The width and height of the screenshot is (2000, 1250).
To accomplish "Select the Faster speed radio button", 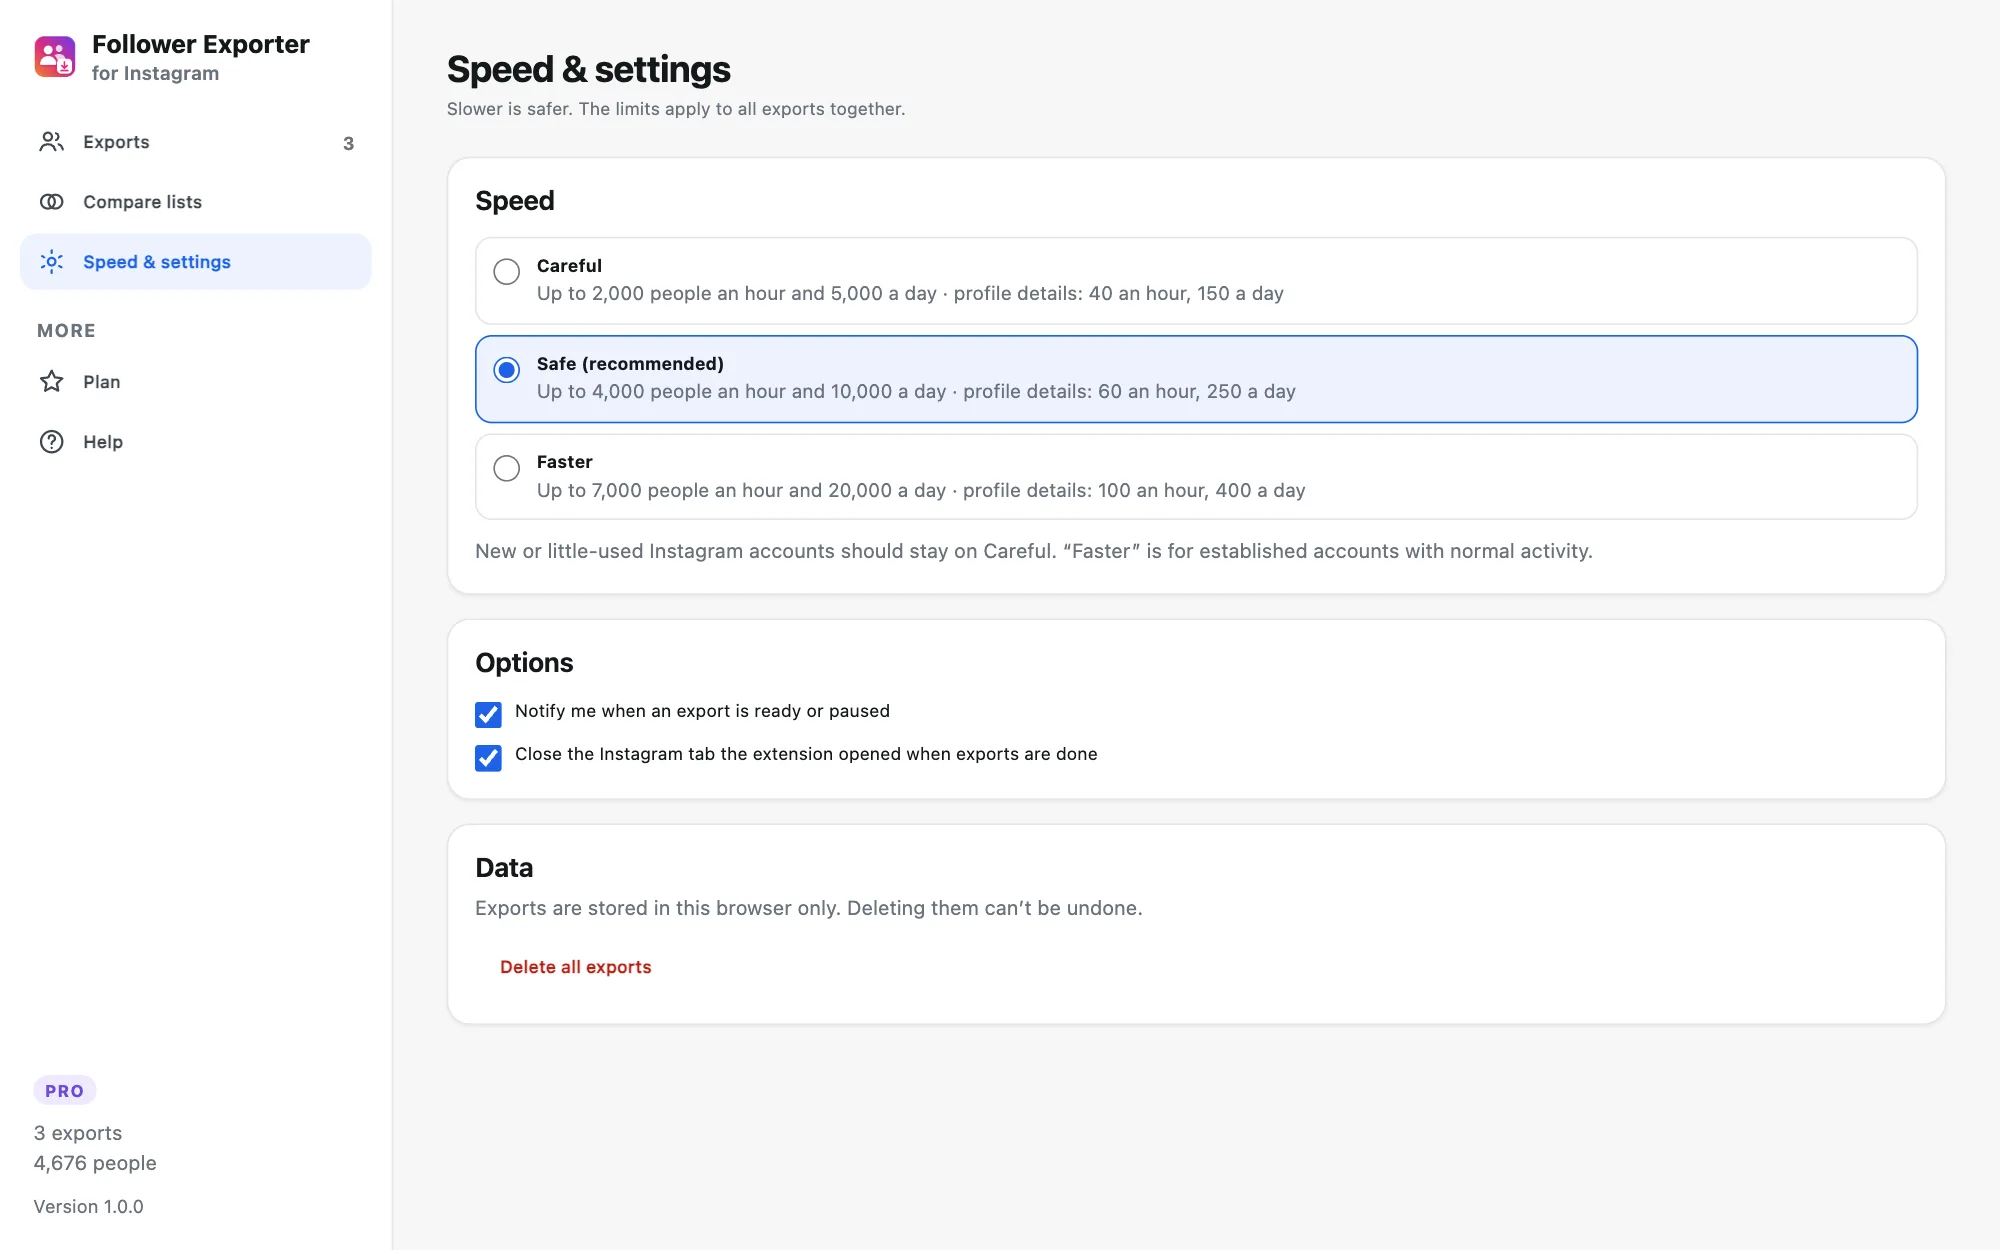I will point(507,468).
